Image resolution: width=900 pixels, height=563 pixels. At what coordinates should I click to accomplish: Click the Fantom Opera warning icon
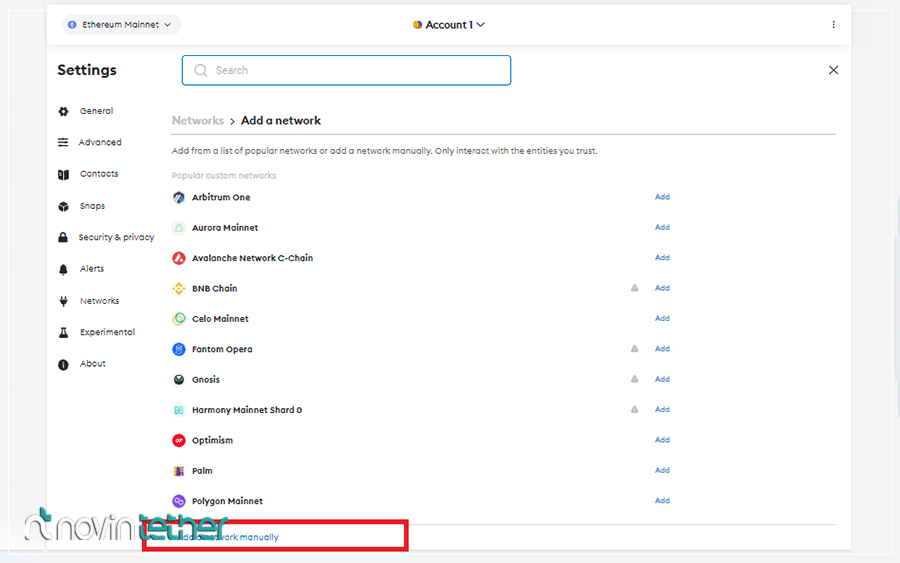tap(634, 348)
